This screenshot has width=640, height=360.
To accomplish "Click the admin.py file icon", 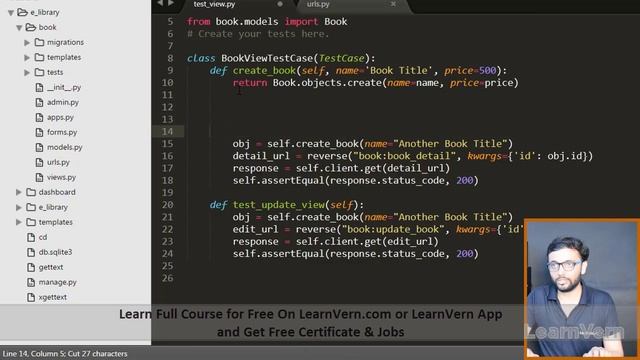I will click(x=39, y=102).
